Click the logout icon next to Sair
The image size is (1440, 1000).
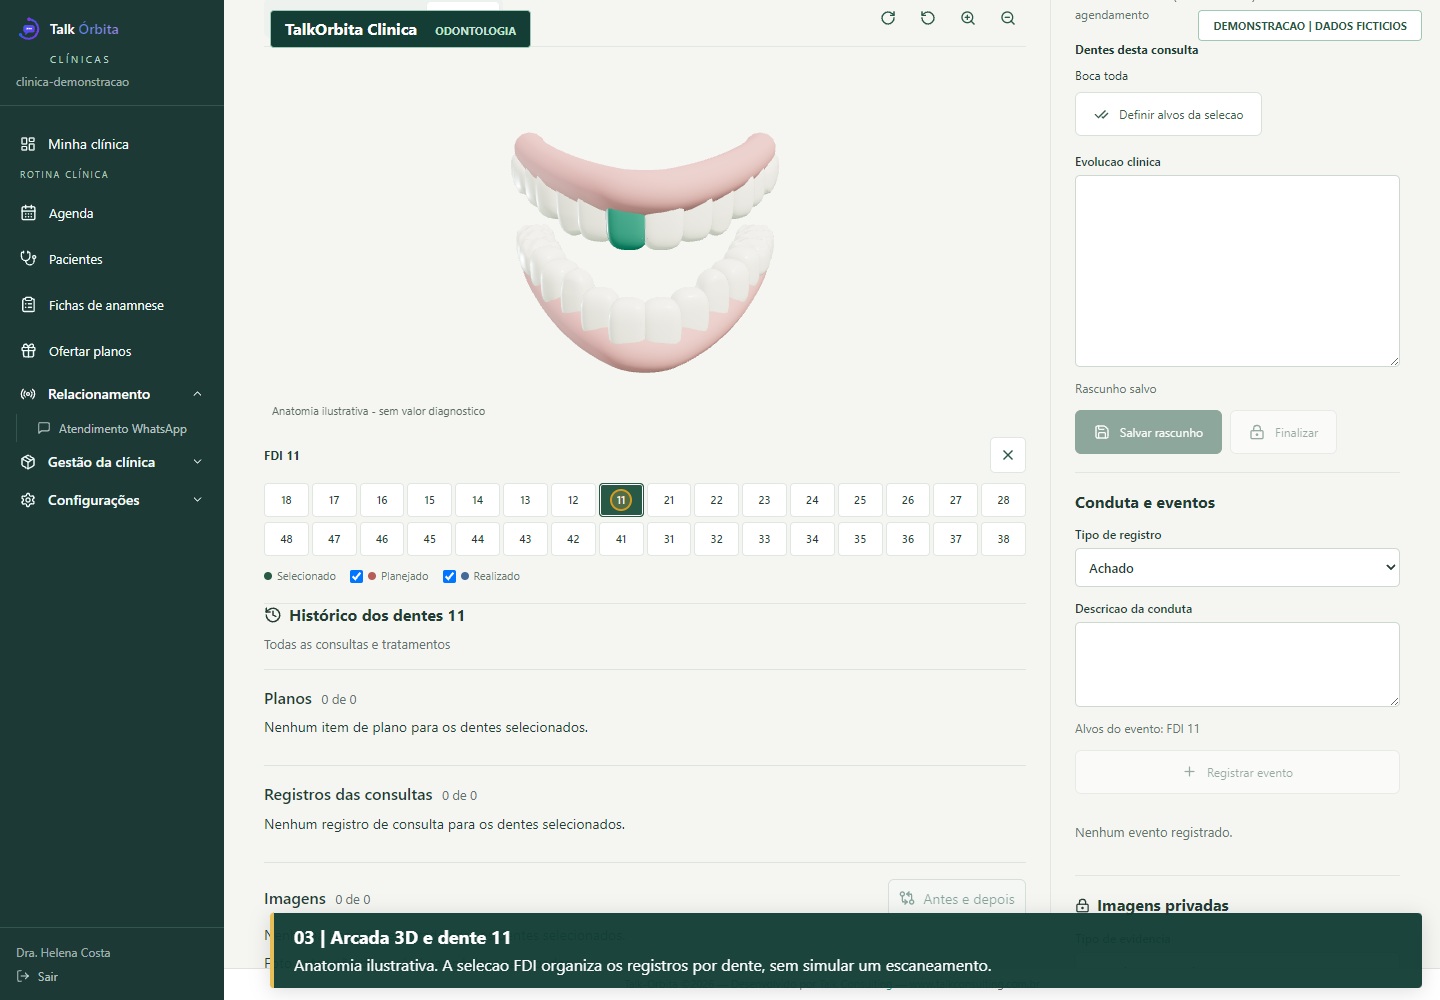24,976
